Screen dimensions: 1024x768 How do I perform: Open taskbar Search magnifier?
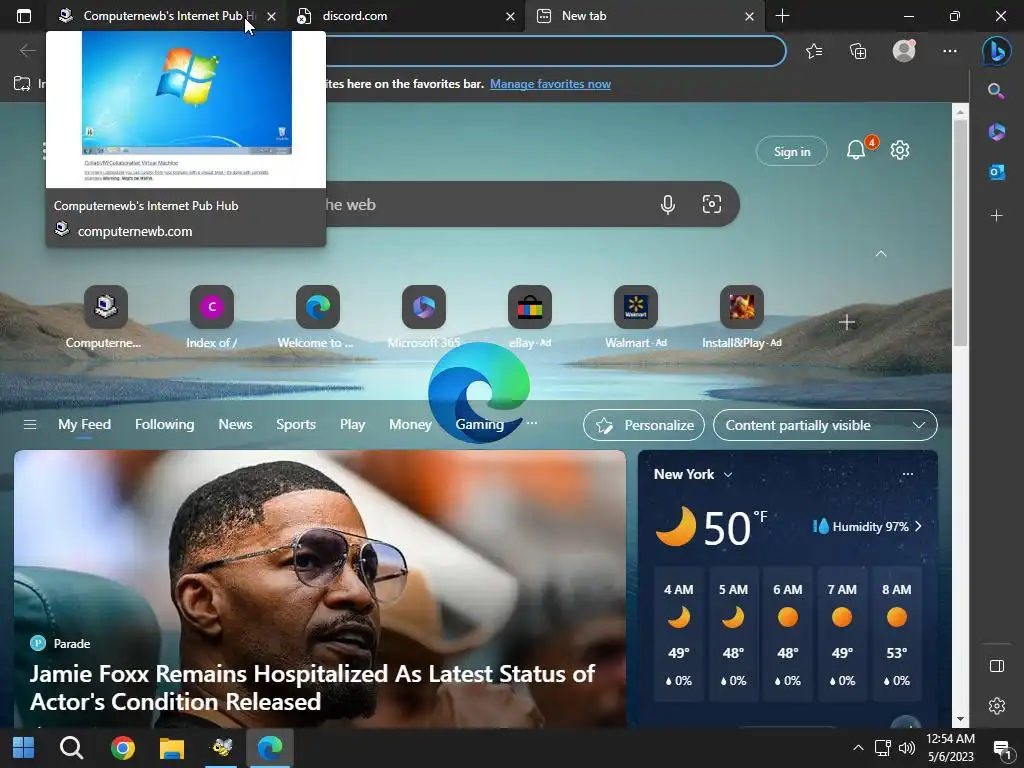(x=71, y=748)
